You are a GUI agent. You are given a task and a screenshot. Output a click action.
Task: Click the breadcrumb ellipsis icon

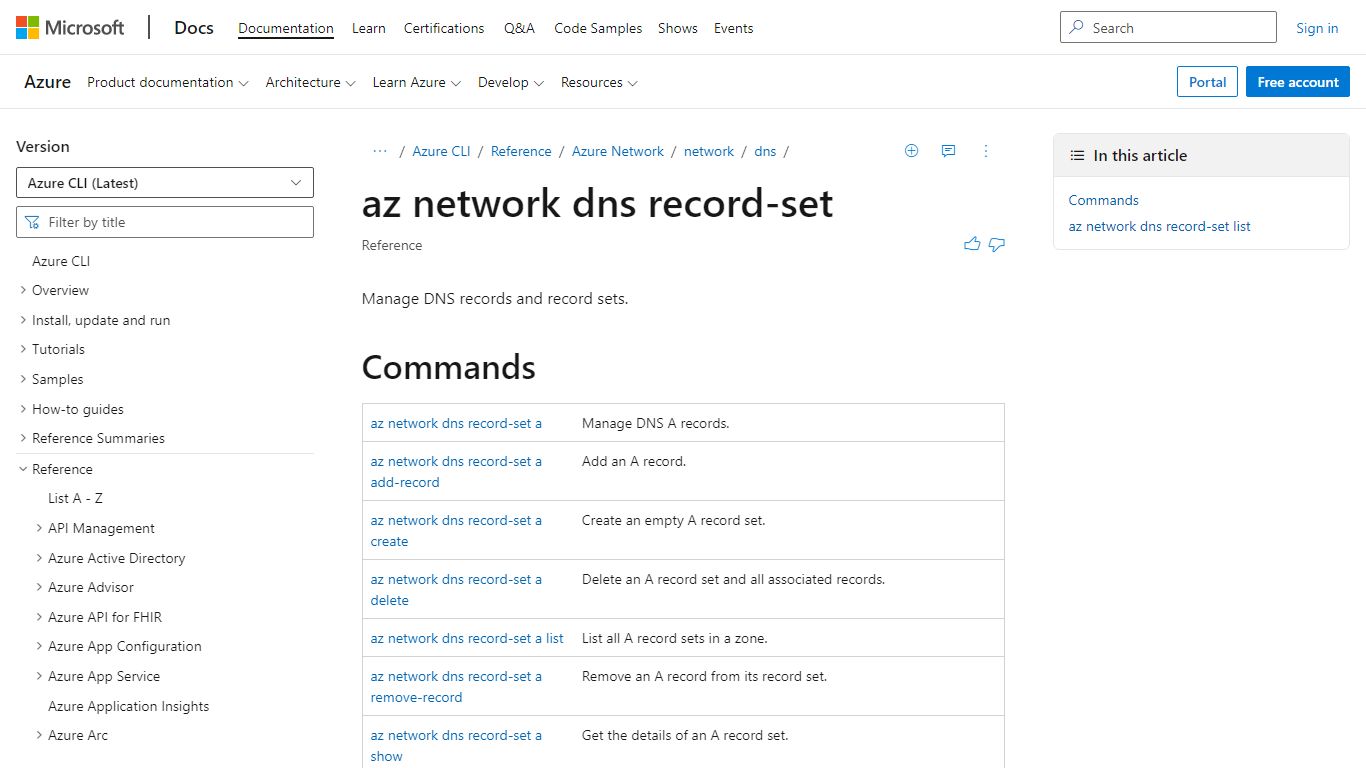(380, 151)
